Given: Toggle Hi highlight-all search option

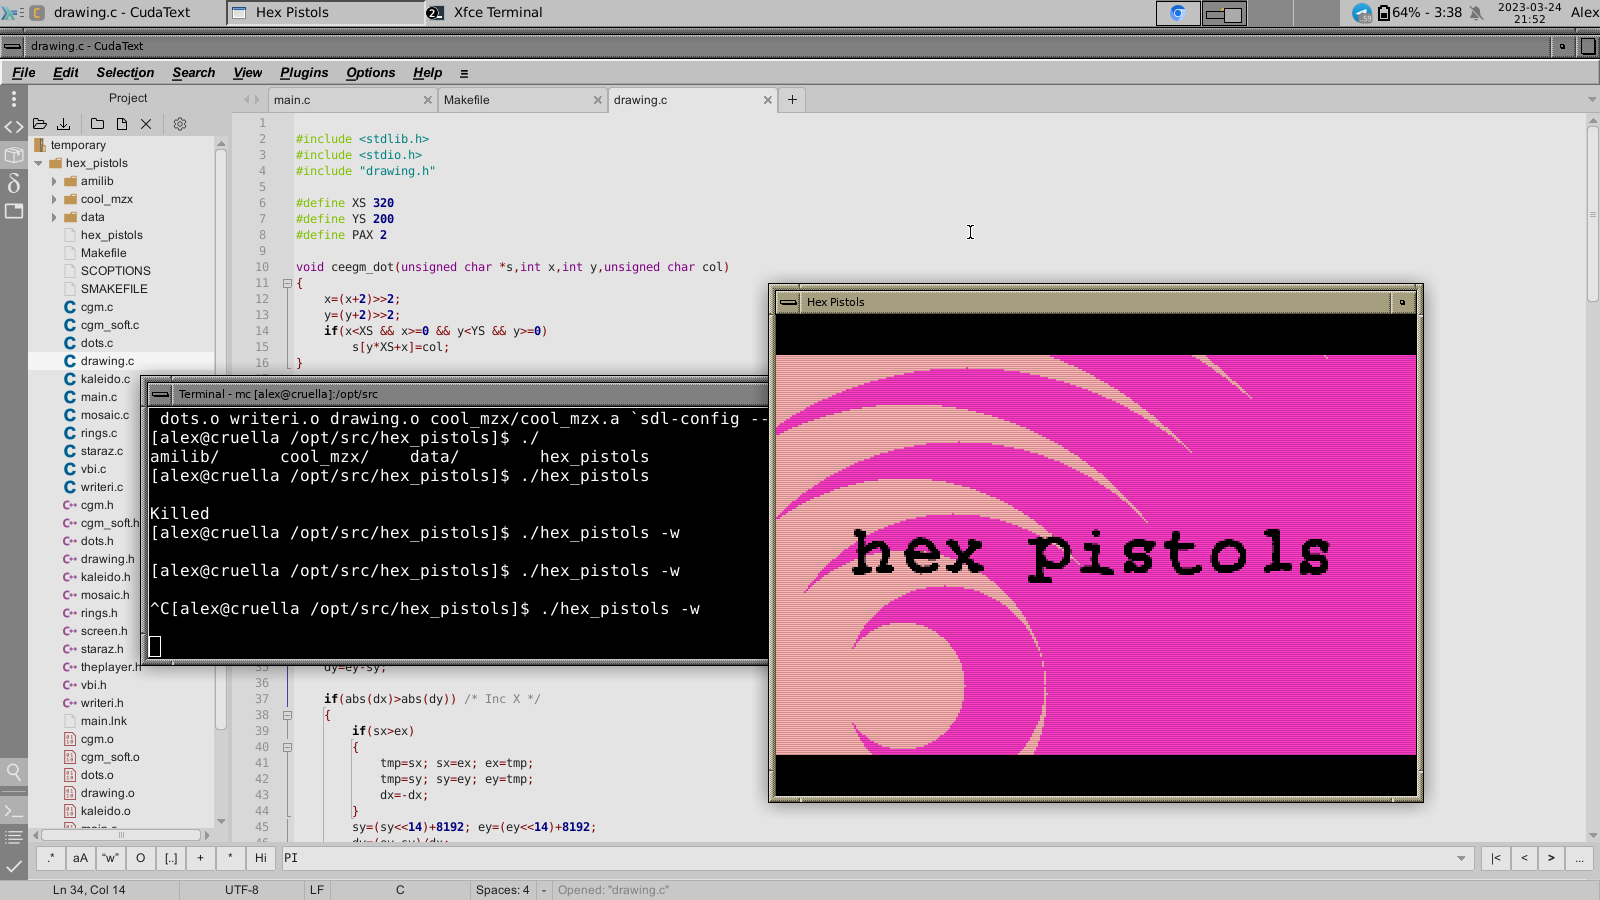Looking at the screenshot, I should point(261,858).
